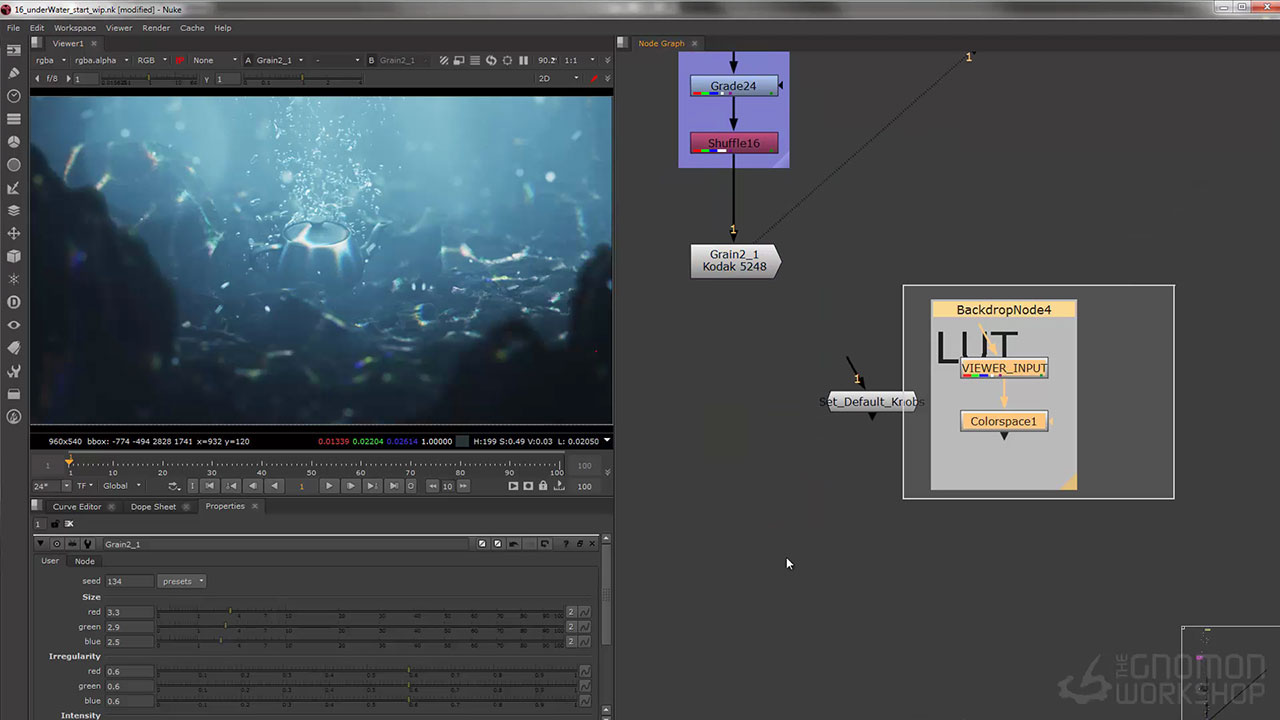1280x720 pixels.
Task: Switch to the Dope Sheet tab
Action: [153, 507]
